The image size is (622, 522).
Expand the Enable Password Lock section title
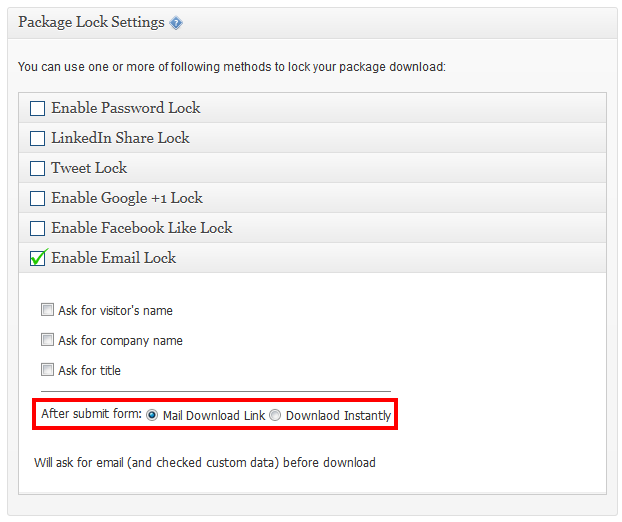coord(126,108)
